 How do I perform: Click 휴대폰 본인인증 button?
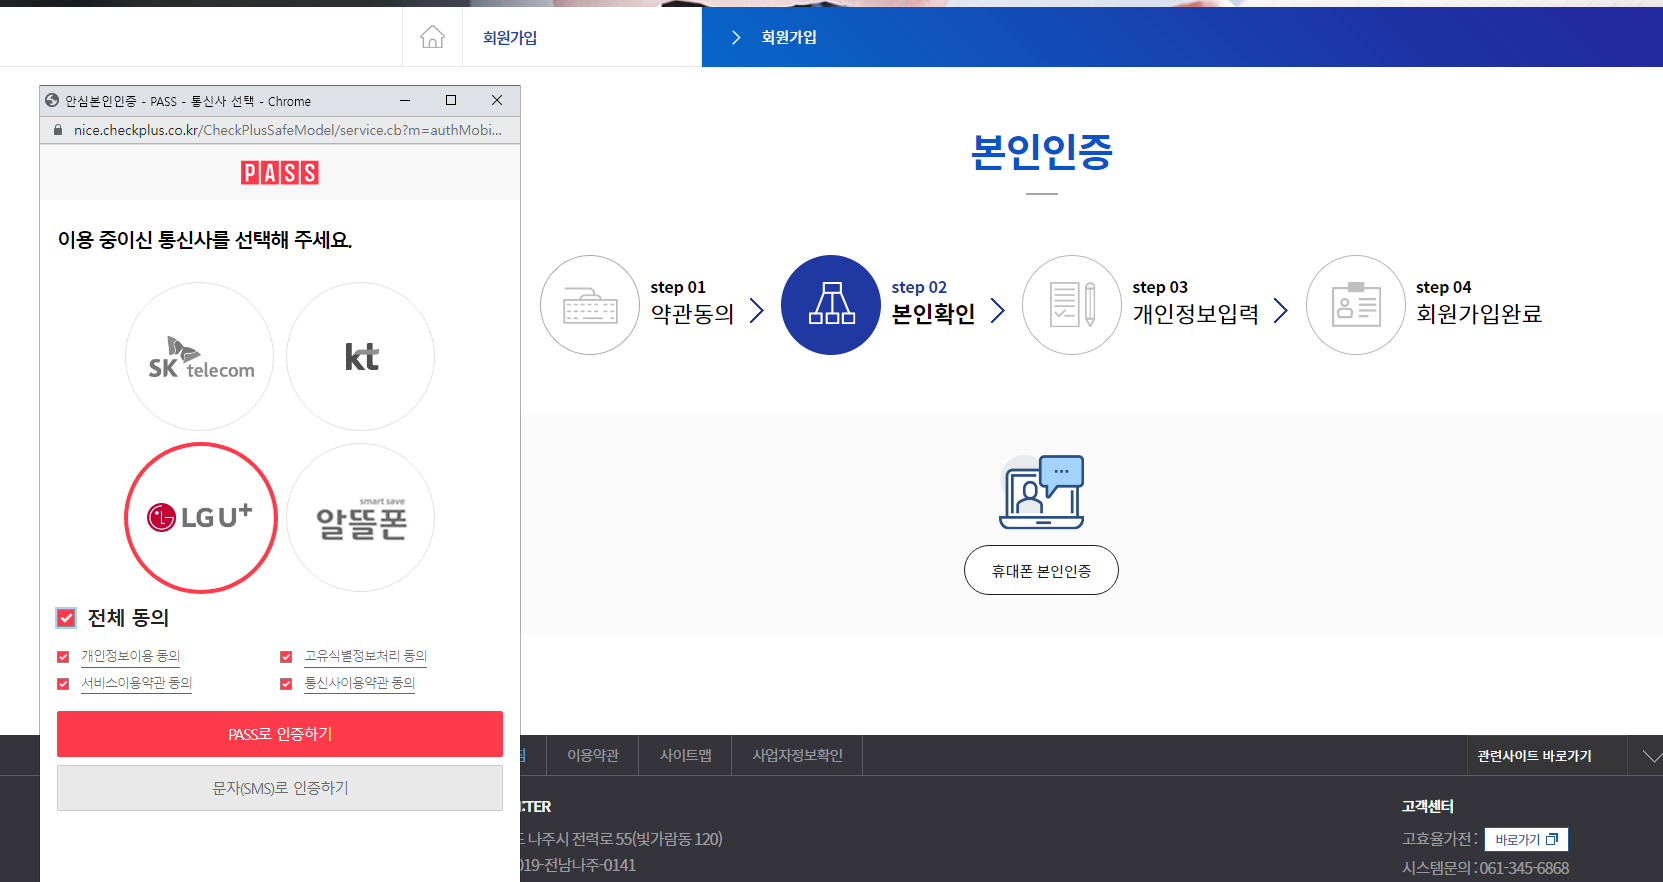tap(1041, 570)
